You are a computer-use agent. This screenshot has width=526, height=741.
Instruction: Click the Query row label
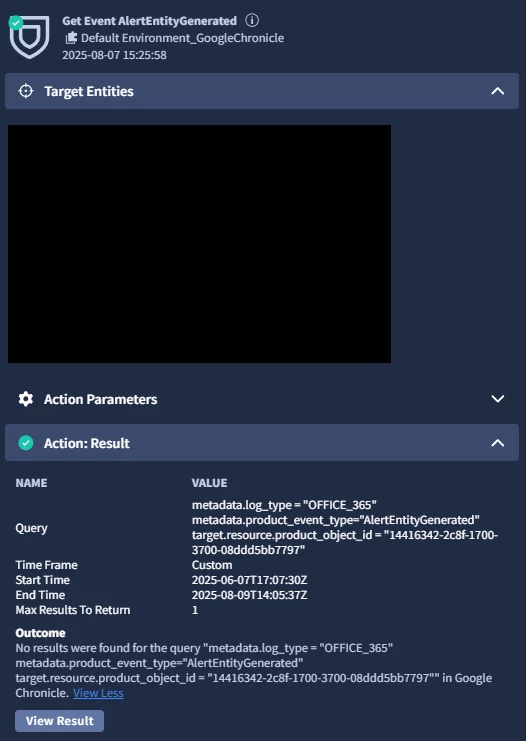tap(31, 527)
